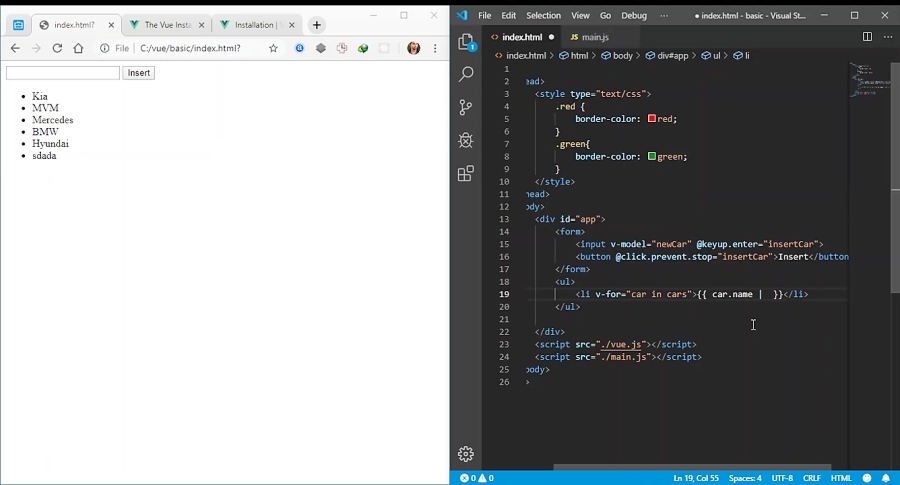
Task: Open the Edit menu
Action: [x=509, y=15]
